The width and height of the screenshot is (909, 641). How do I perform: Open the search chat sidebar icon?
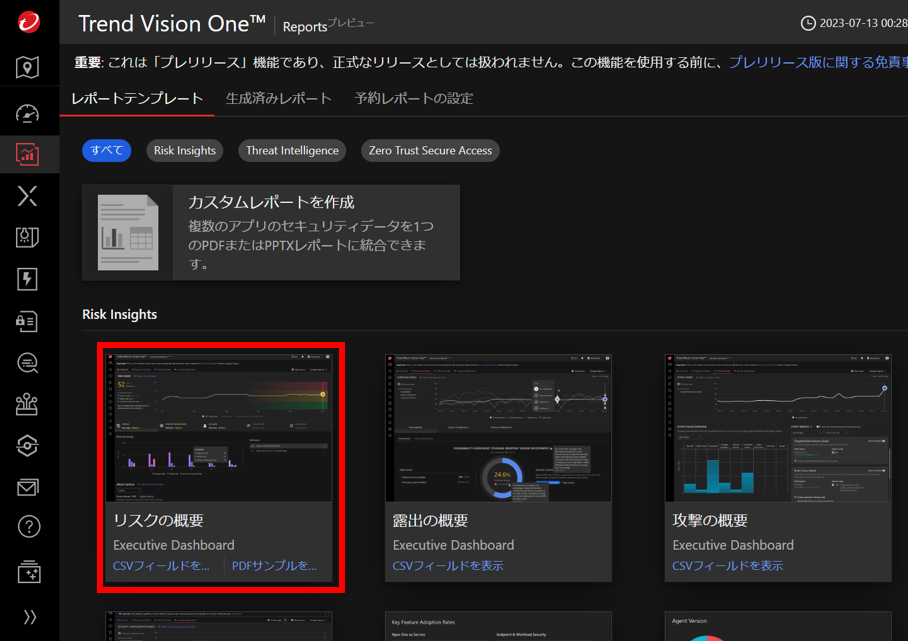[x=27, y=363]
